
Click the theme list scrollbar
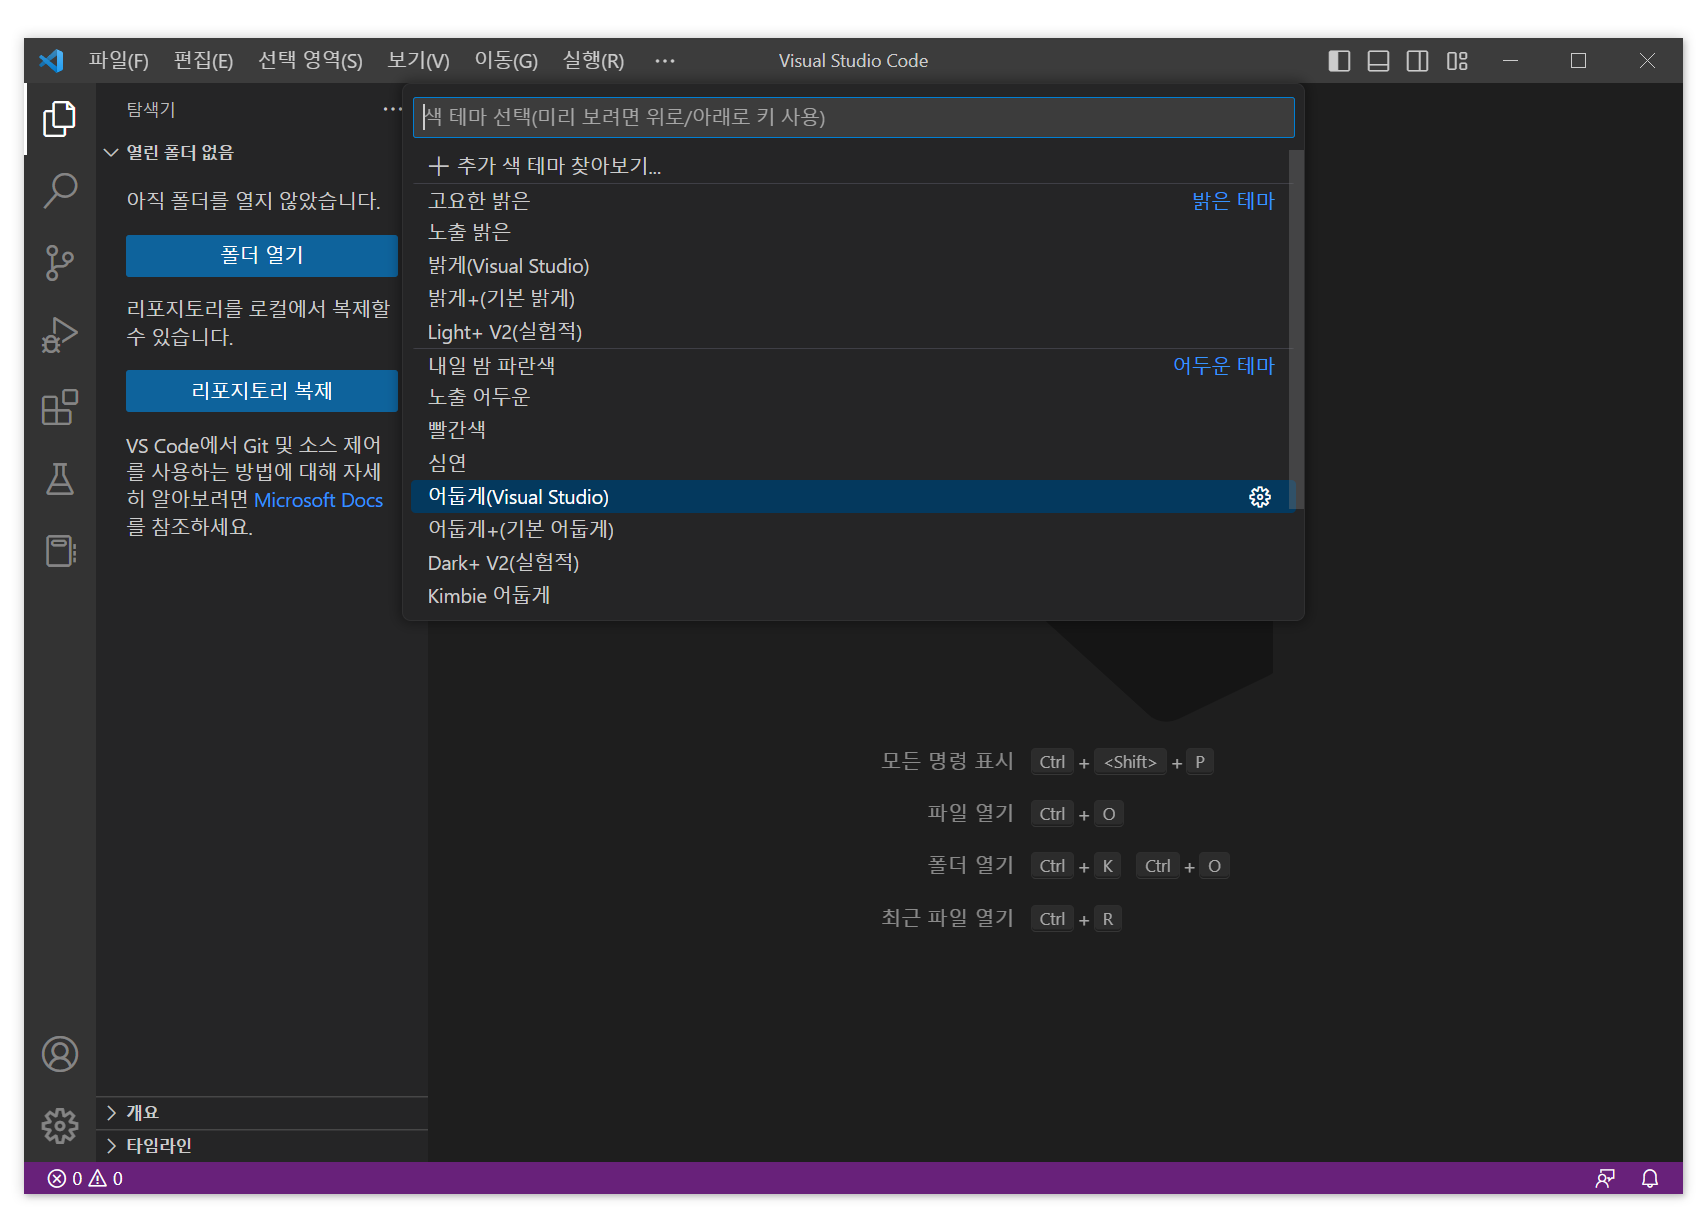click(1296, 330)
